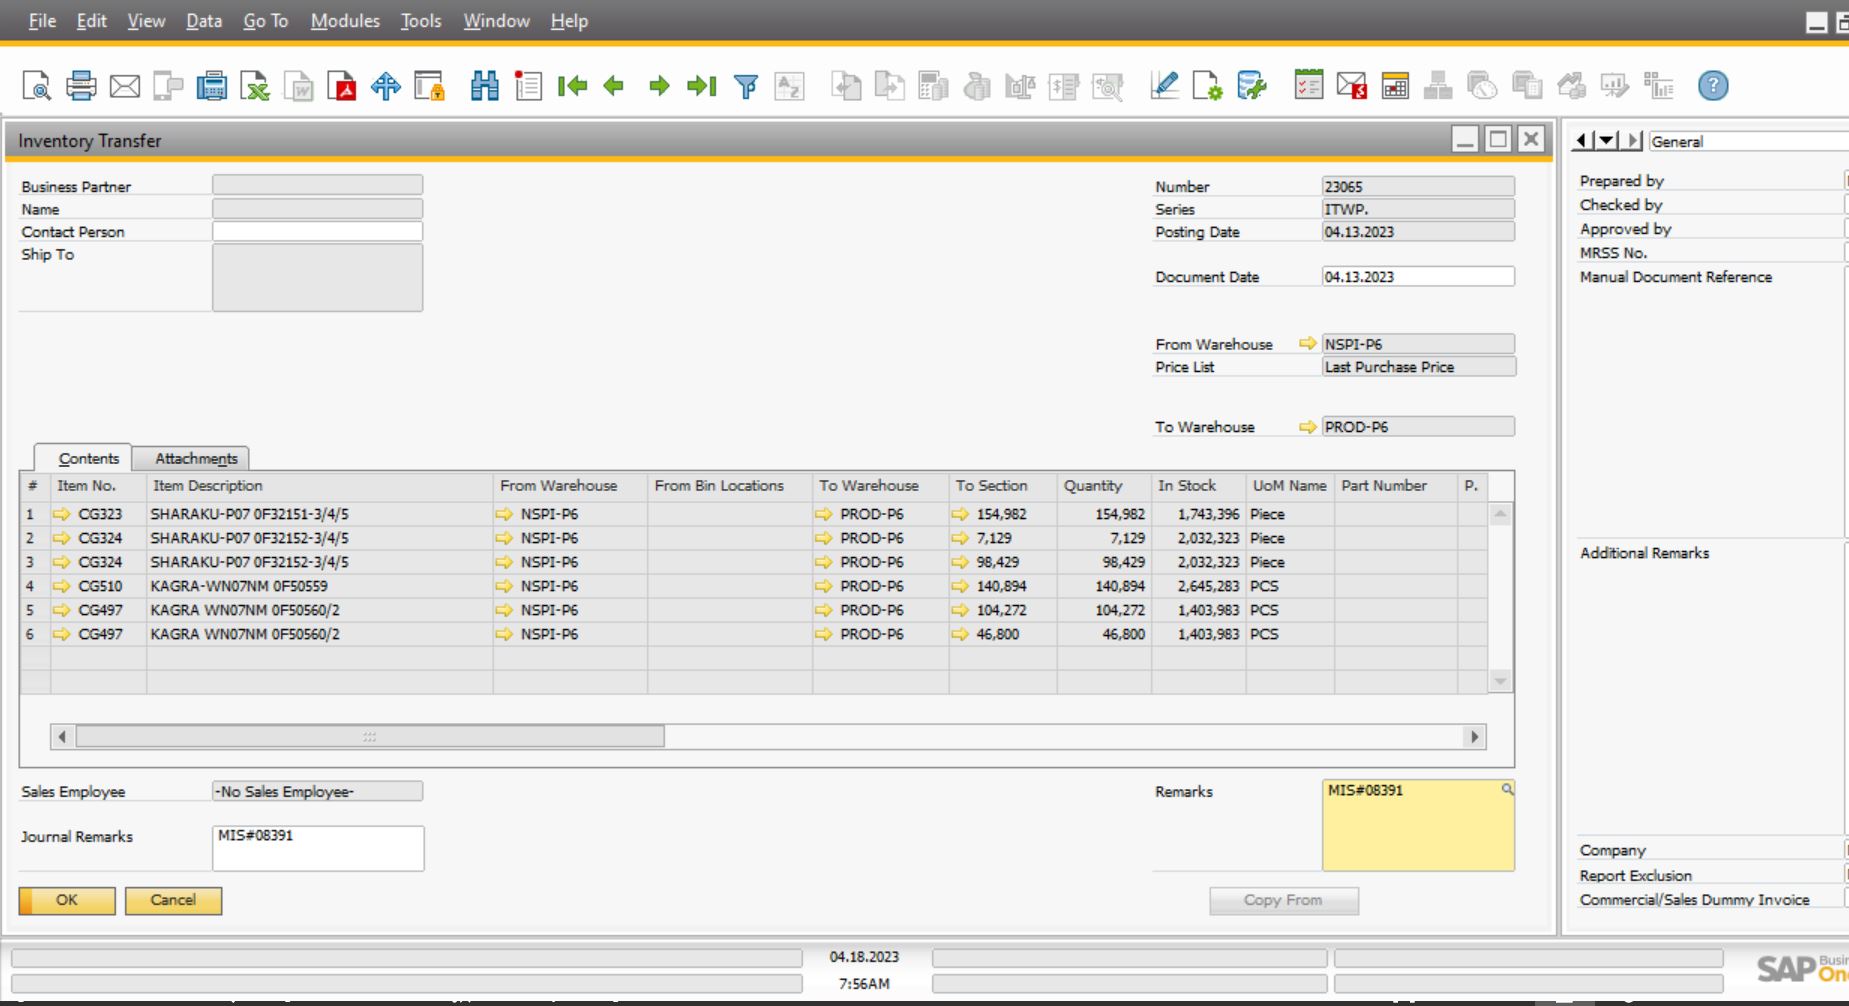Open Query Manager database-wrench icon
This screenshot has width=1849, height=1006.
click(x=1252, y=86)
